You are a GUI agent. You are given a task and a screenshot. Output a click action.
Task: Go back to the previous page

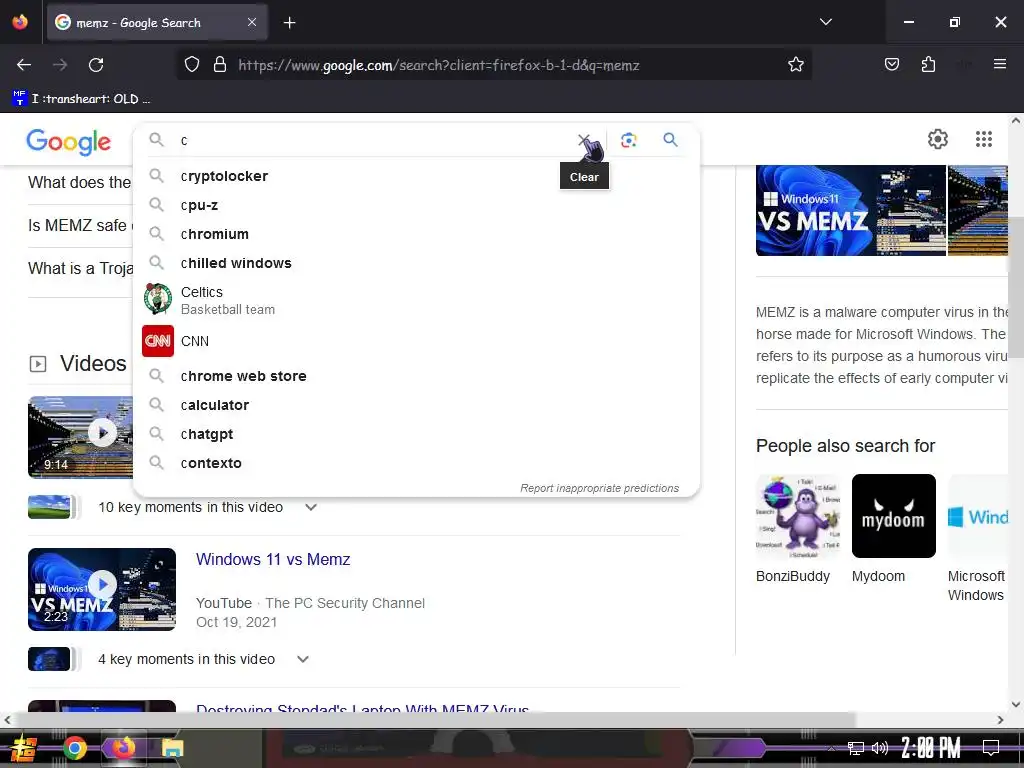coord(24,65)
